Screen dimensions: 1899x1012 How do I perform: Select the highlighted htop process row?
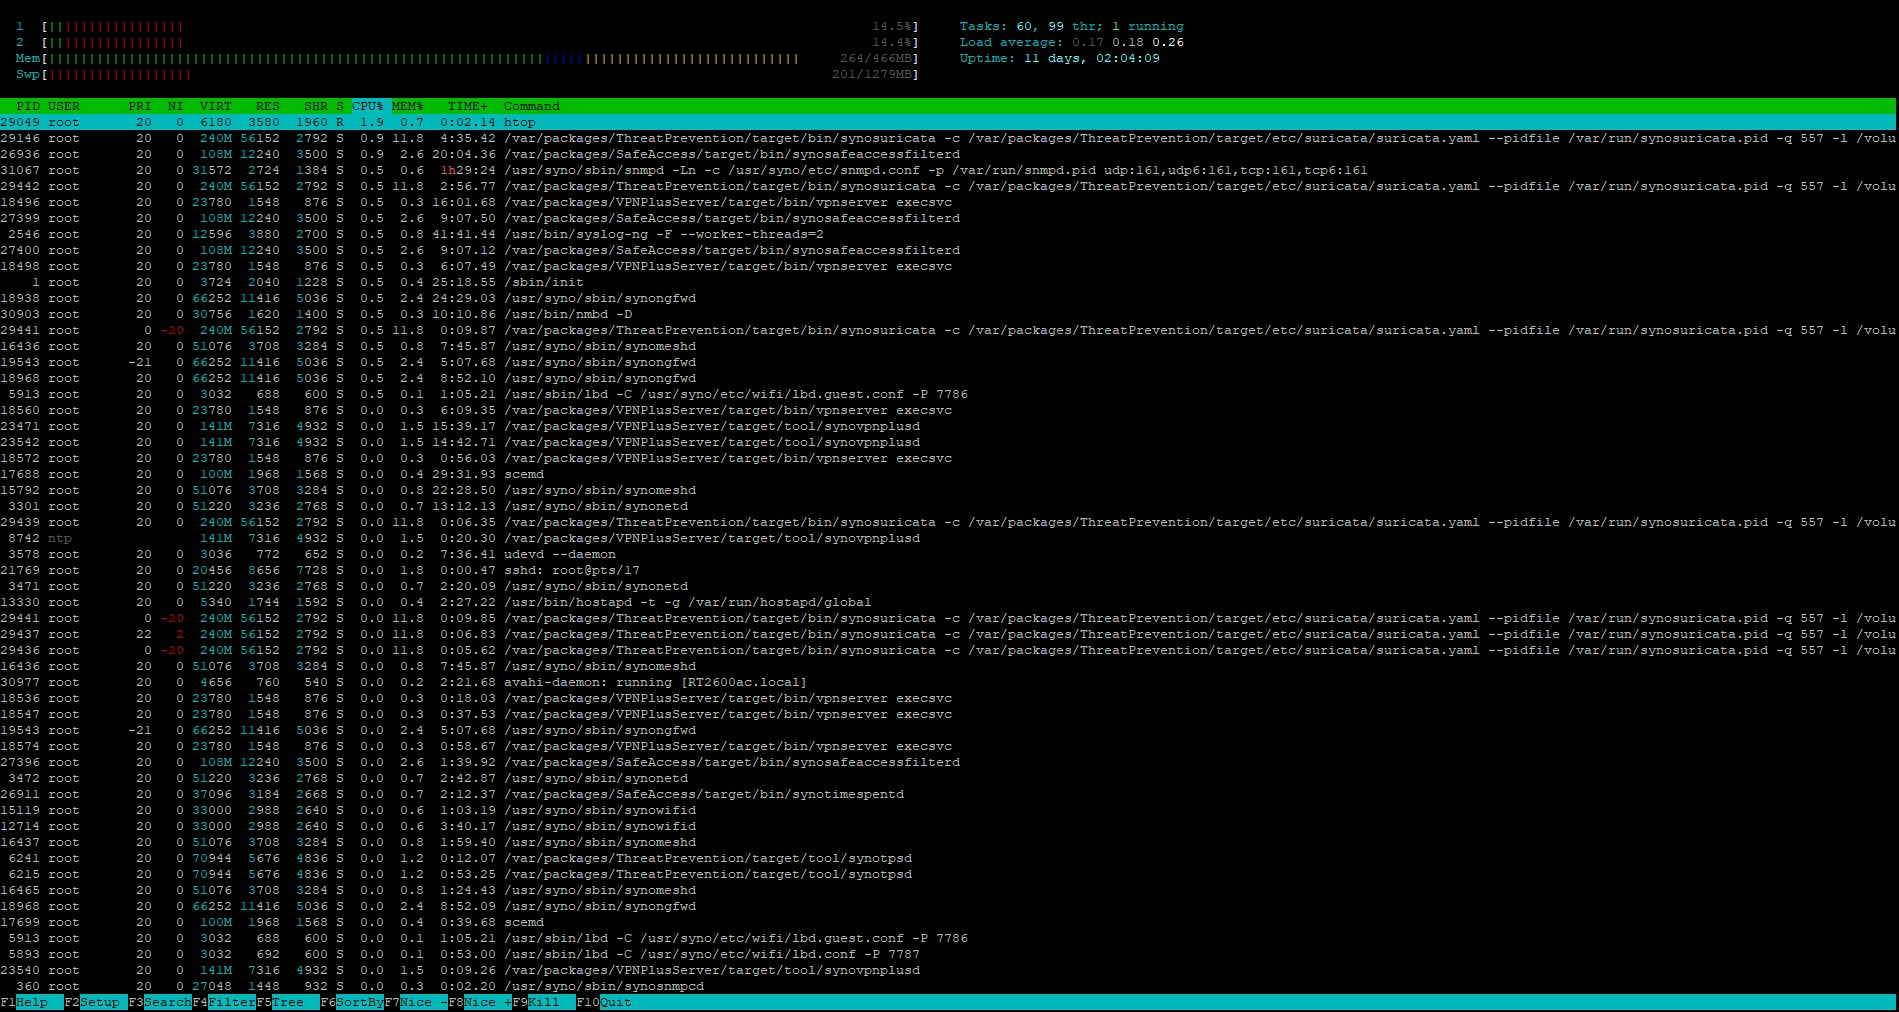pyautogui.click(x=520, y=122)
